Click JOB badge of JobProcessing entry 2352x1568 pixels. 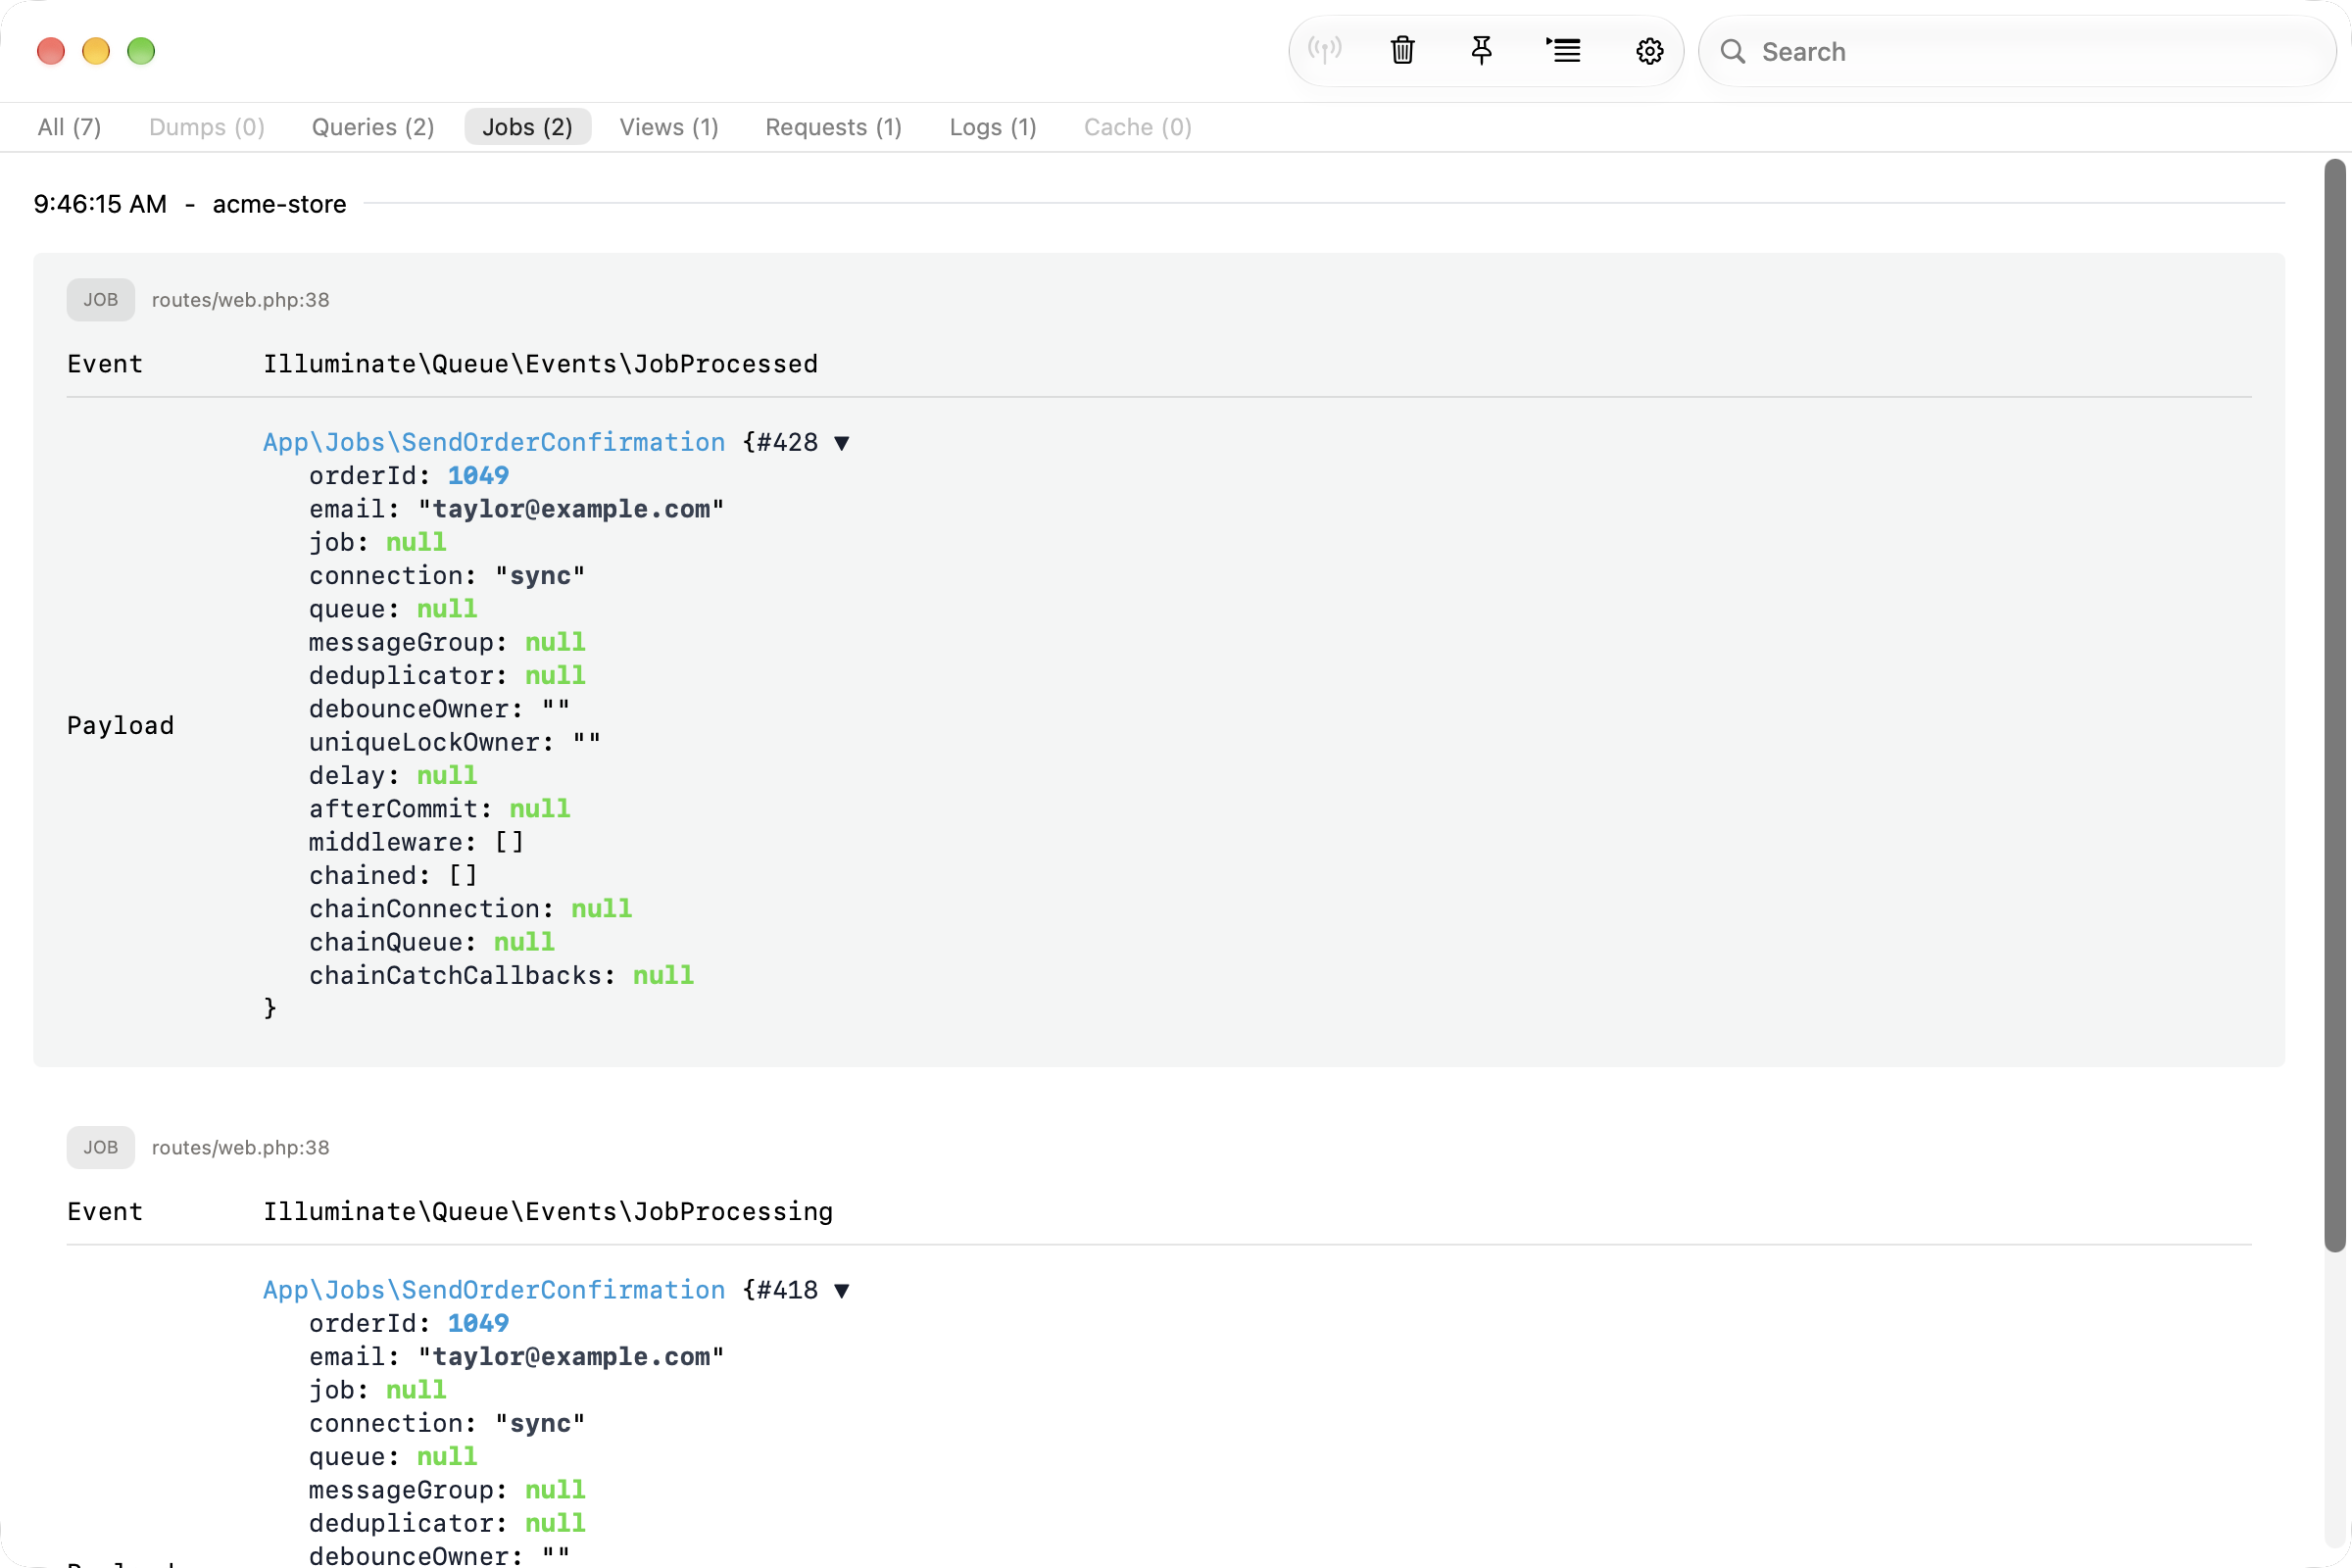click(x=101, y=1148)
